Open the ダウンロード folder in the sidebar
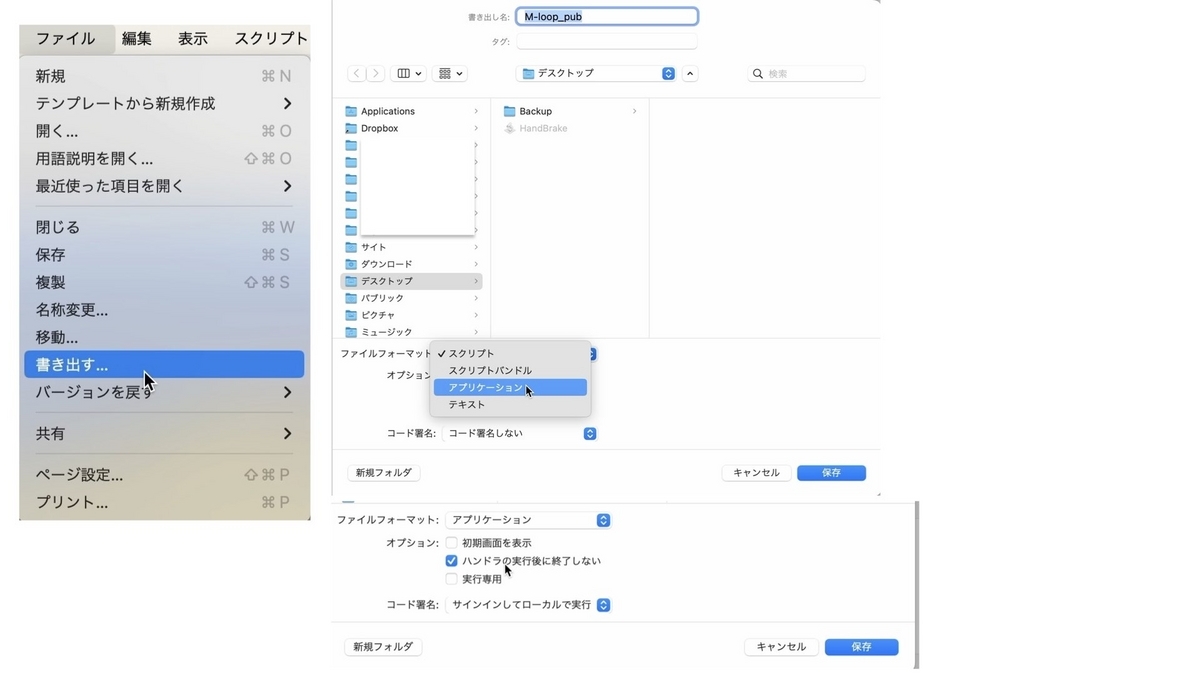1200x675 pixels. [385, 263]
